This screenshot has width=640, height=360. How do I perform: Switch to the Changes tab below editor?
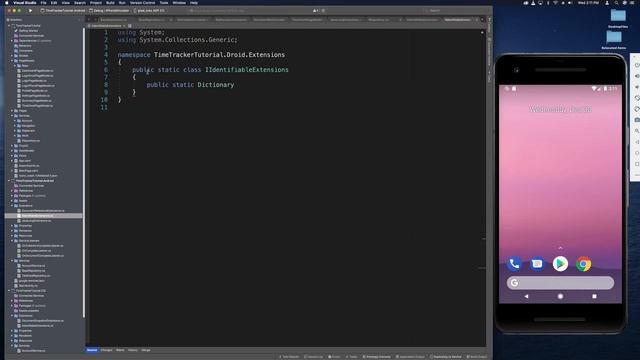click(x=106, y=350)
